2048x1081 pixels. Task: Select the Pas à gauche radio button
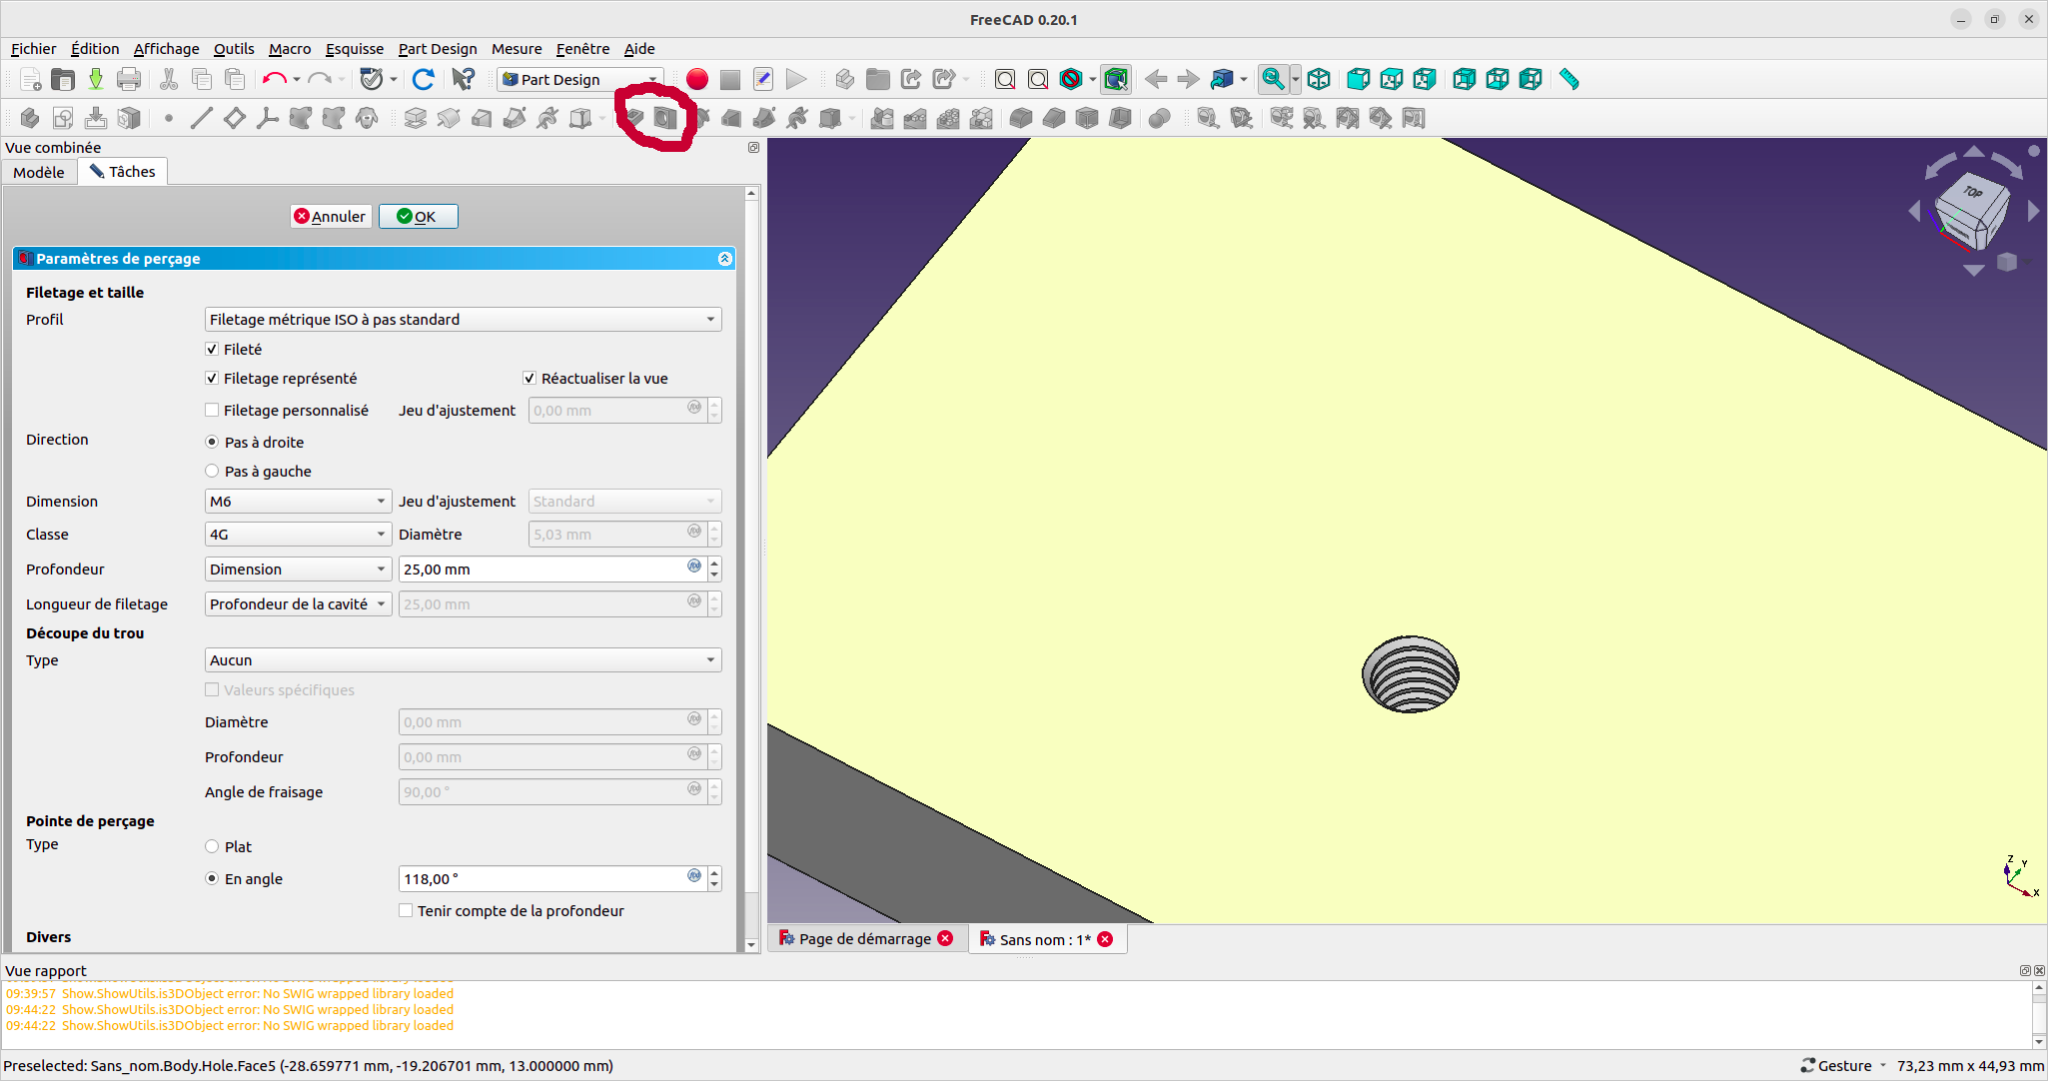212,471
